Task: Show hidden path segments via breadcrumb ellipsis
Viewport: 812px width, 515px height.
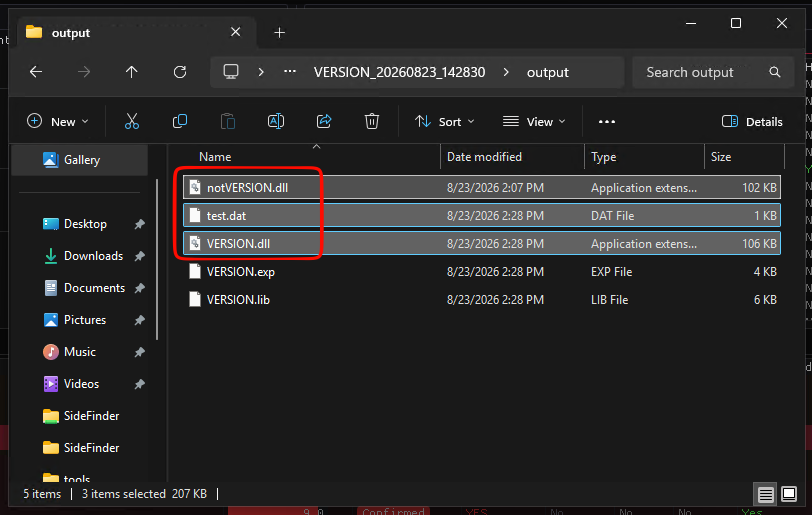Action: pos(290,71)
